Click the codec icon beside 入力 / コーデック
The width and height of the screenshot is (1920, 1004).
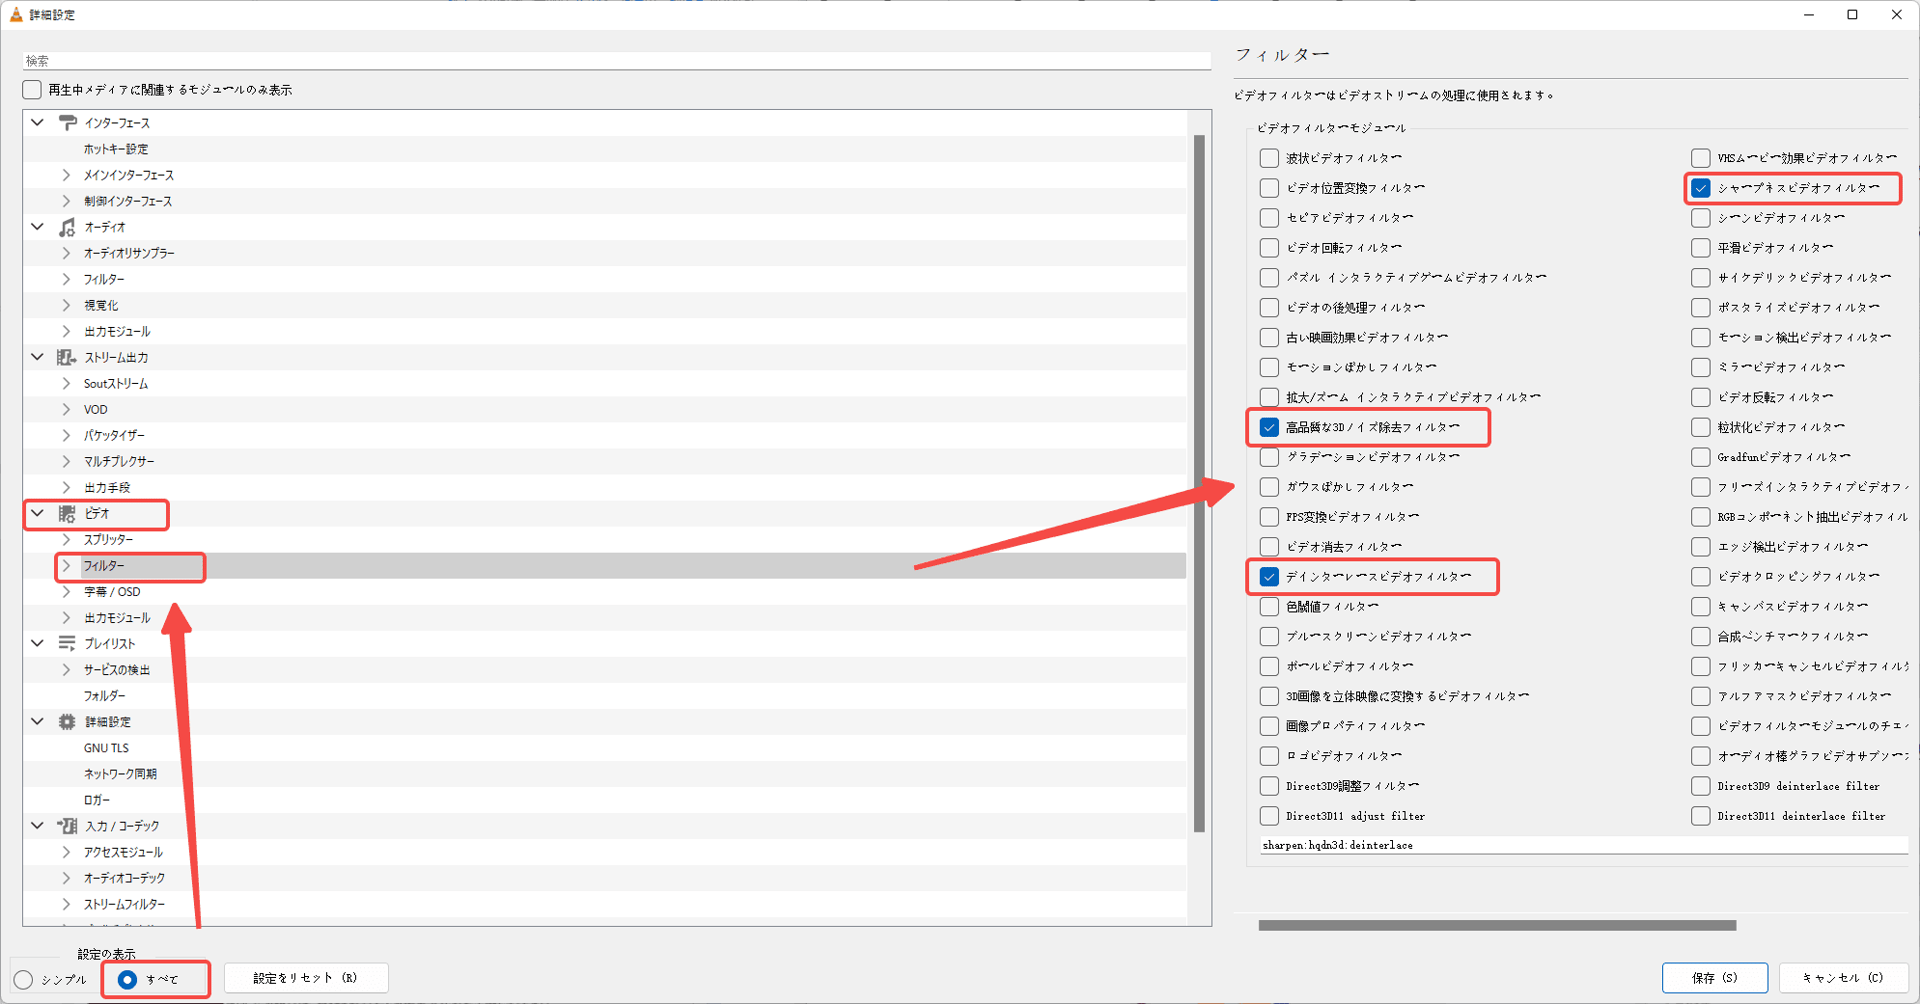click(x=67, y=826)
